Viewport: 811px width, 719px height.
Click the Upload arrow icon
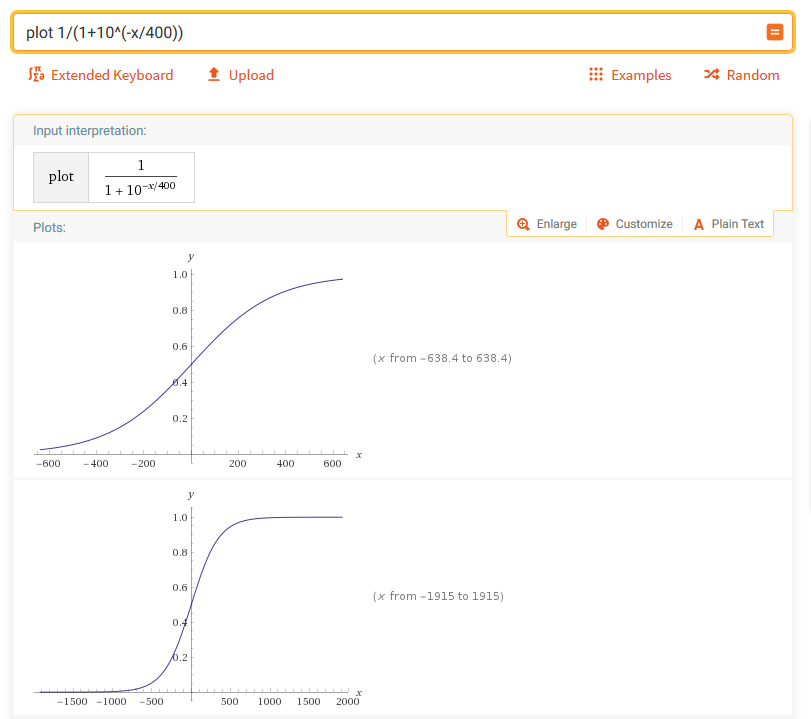tap(213, 75)
